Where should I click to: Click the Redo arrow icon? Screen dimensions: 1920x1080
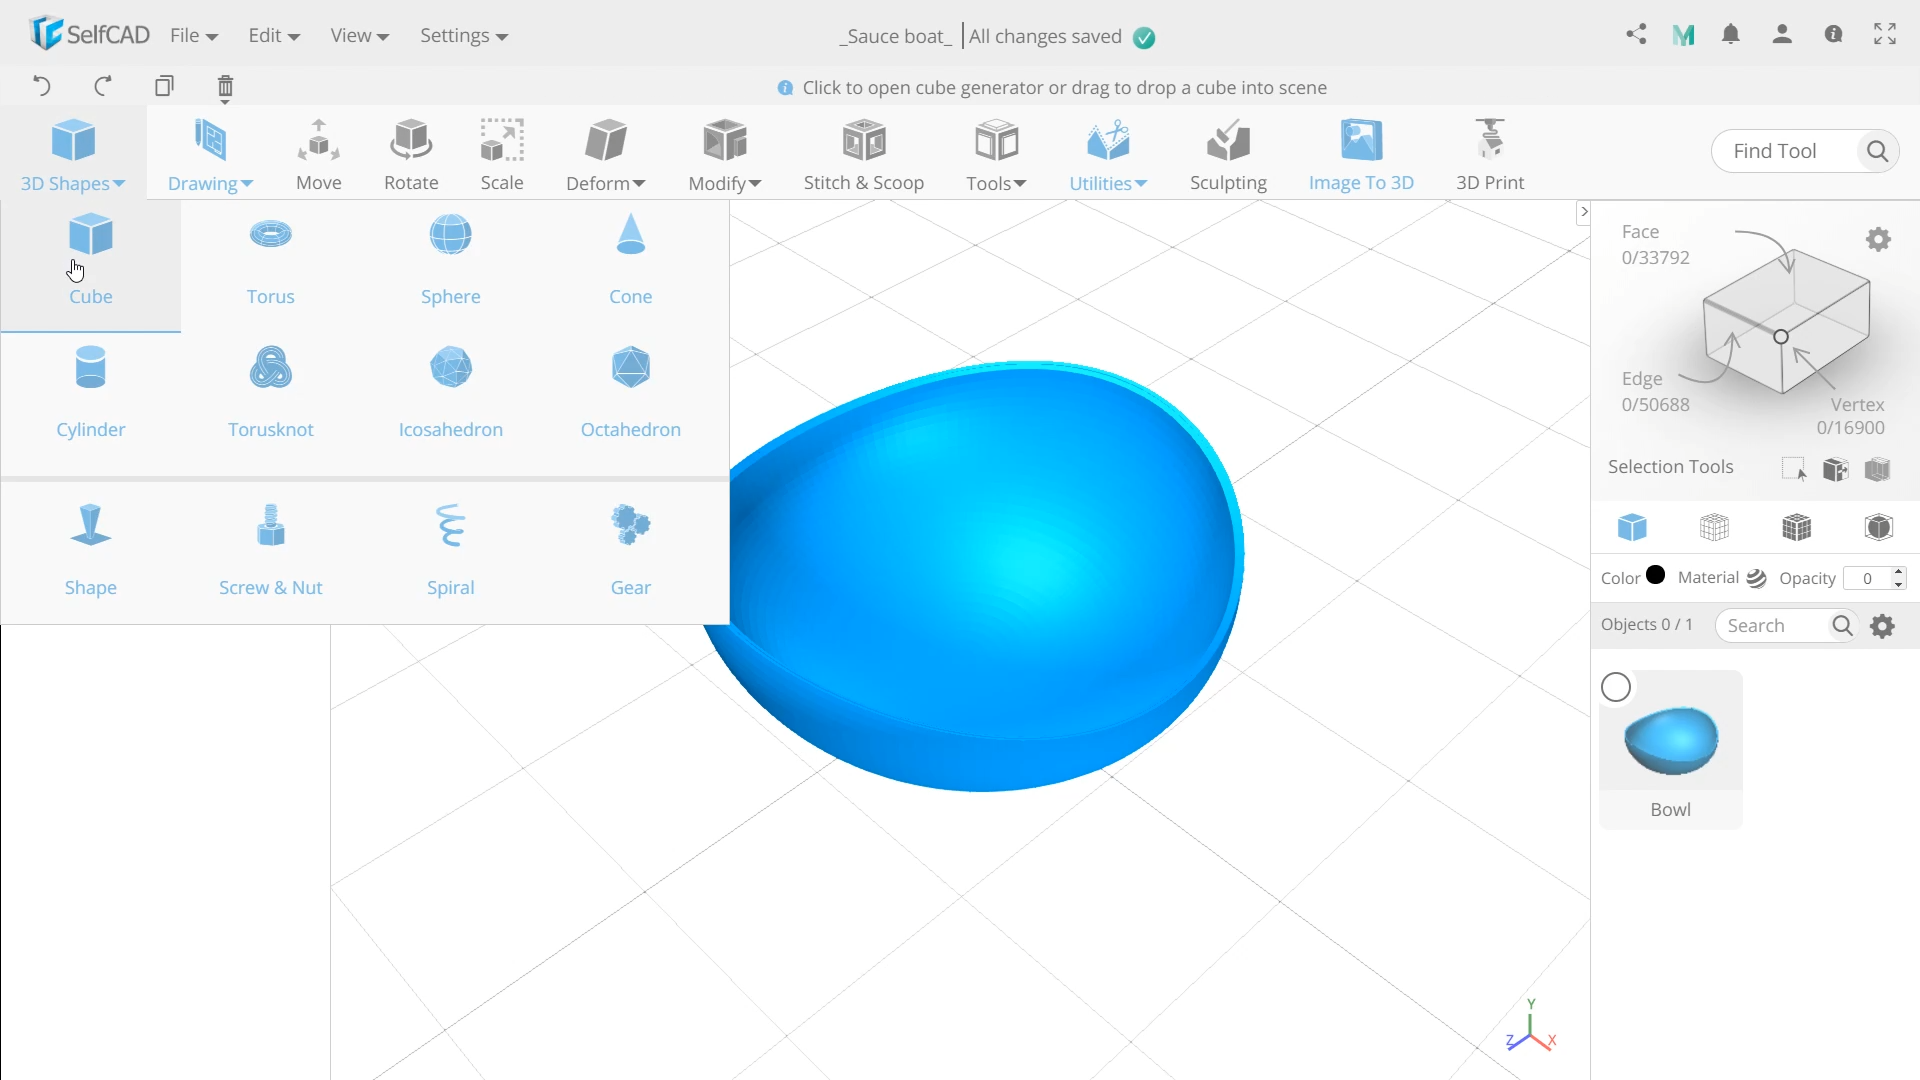(102, 86)
